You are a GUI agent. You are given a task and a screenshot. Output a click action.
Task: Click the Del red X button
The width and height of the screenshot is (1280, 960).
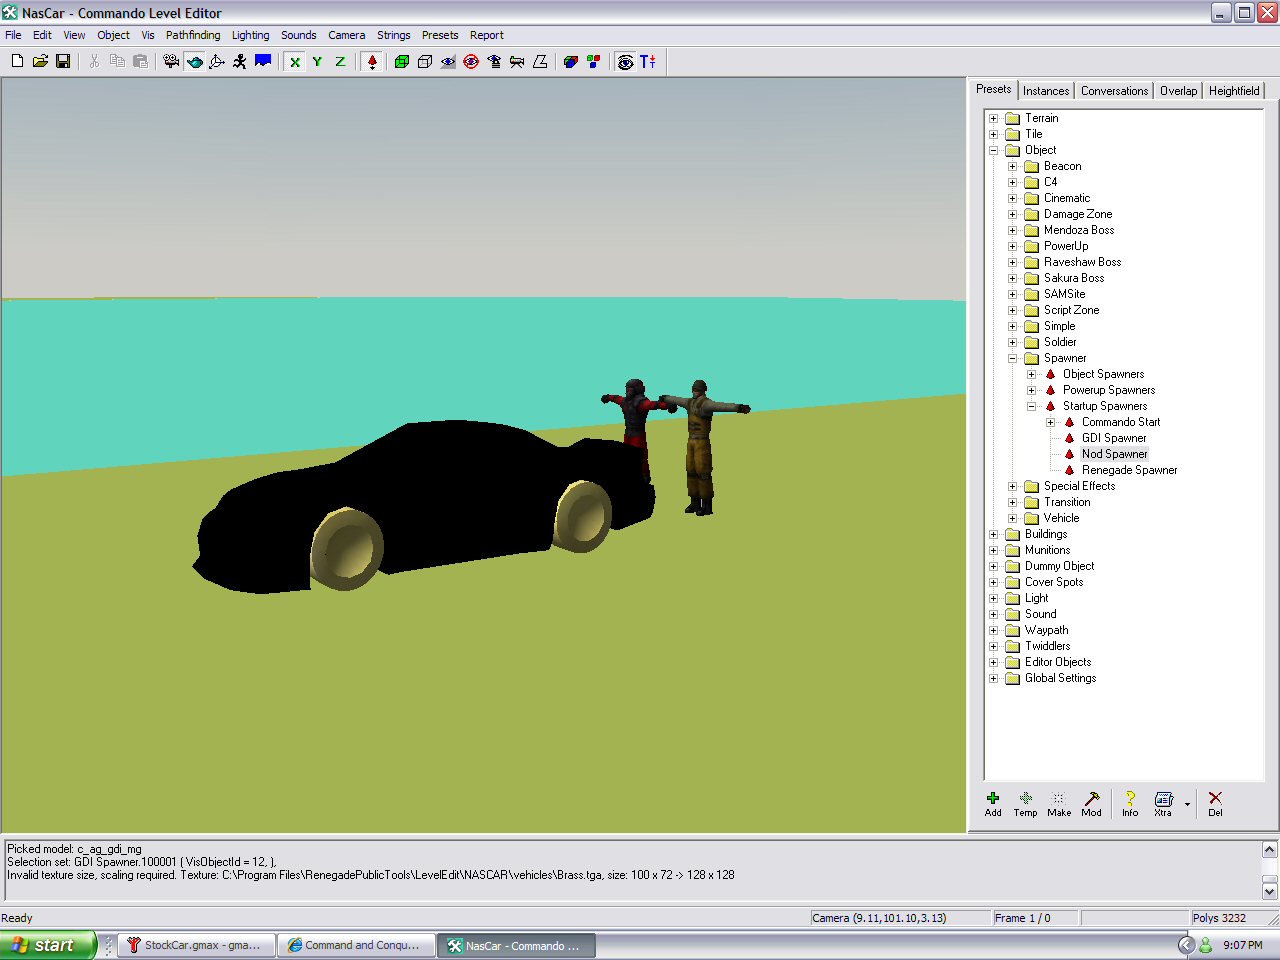[1215, 804]
